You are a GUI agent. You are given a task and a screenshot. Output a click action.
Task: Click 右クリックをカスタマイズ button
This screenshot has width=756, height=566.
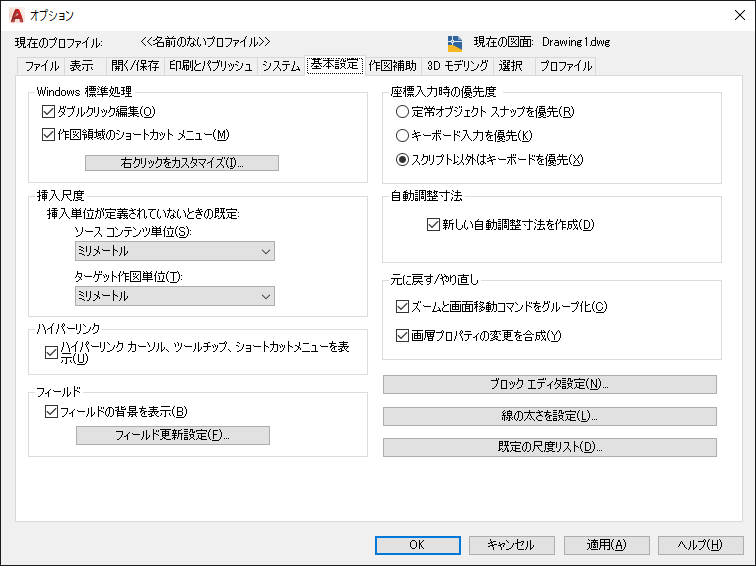pyautogui.click(x=181, y=163)
